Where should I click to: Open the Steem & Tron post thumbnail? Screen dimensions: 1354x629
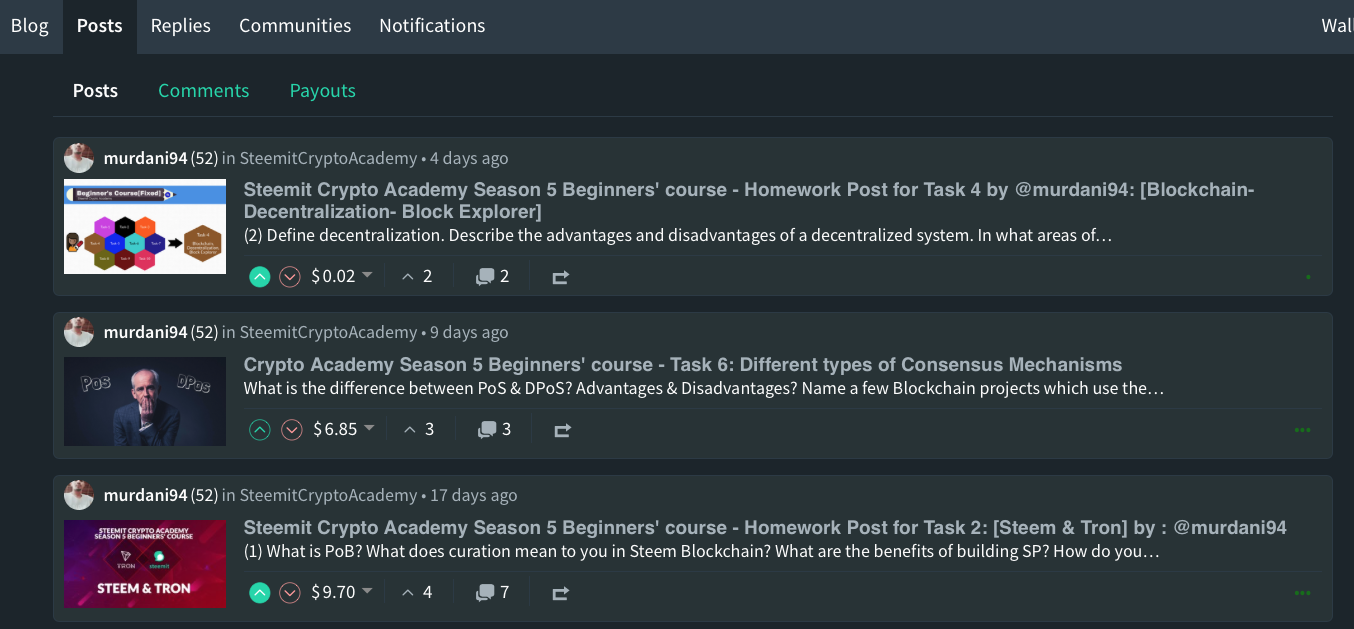tap(145, 563)
